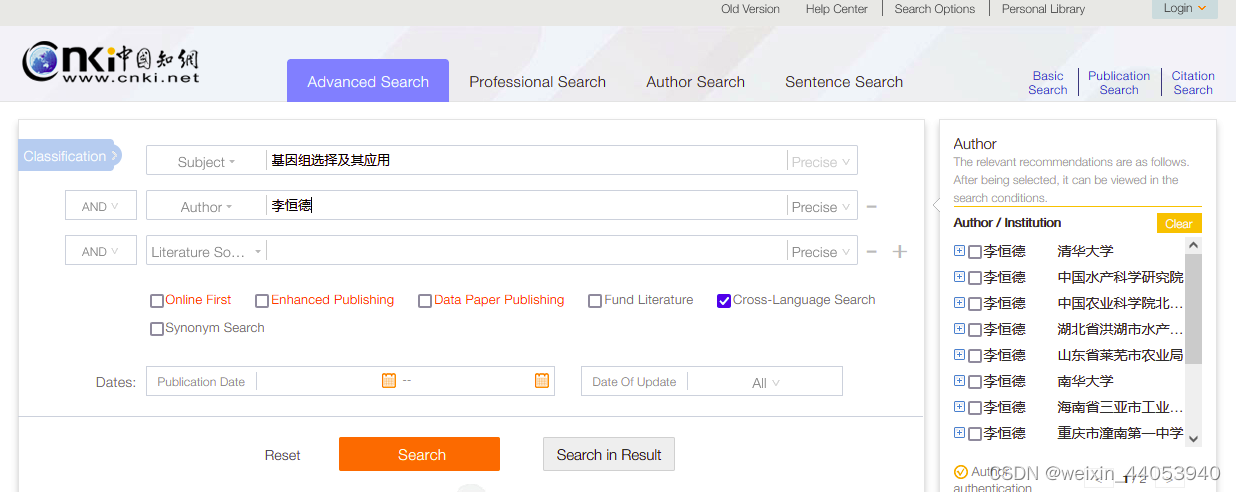Go to Citation Search
The image size is (1236, 492).
tap(1193, 82)
